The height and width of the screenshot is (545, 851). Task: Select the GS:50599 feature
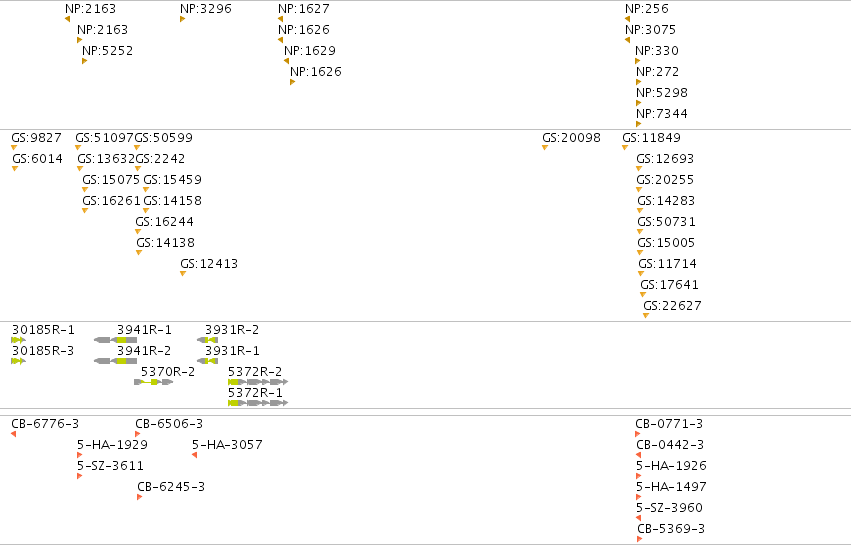(x=137, y=148)
